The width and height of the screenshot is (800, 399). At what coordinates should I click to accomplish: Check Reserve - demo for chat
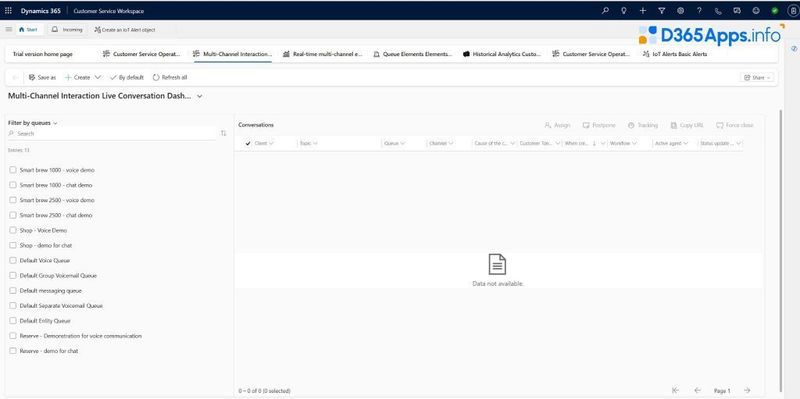coord(13,351)
